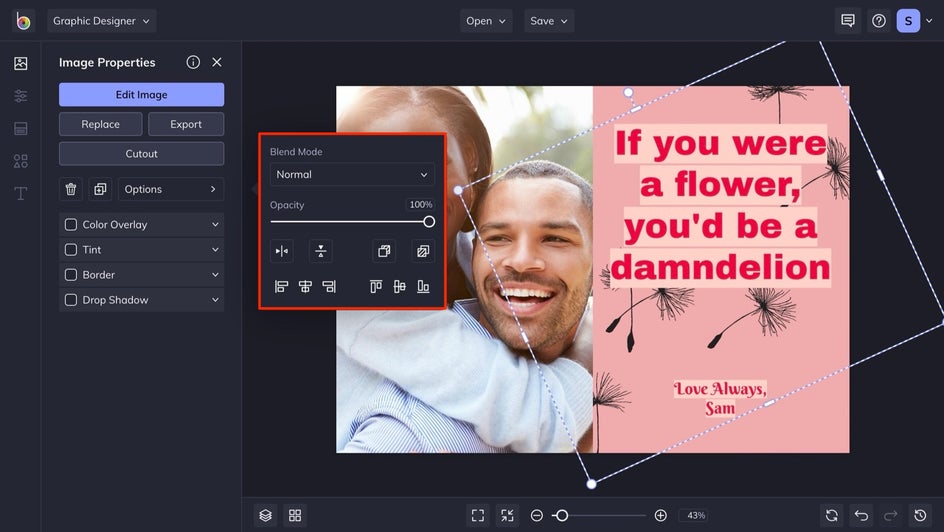Enable the Color Overlay checkbox
944x532 pixels.
tap(71, 224)
